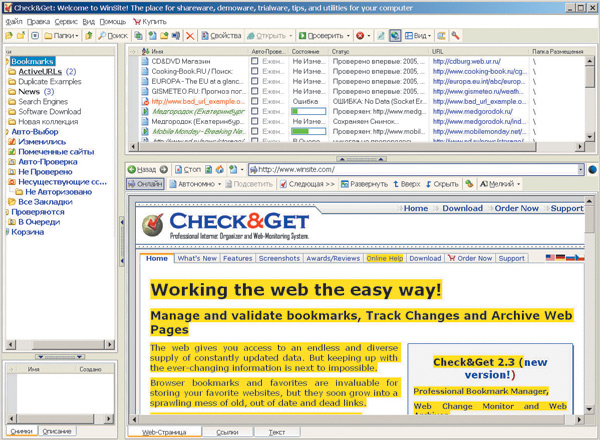This screenshot has height=440, width=600.
Task: Click the red X delete icon in toolbar
Action: click(190, 36)
